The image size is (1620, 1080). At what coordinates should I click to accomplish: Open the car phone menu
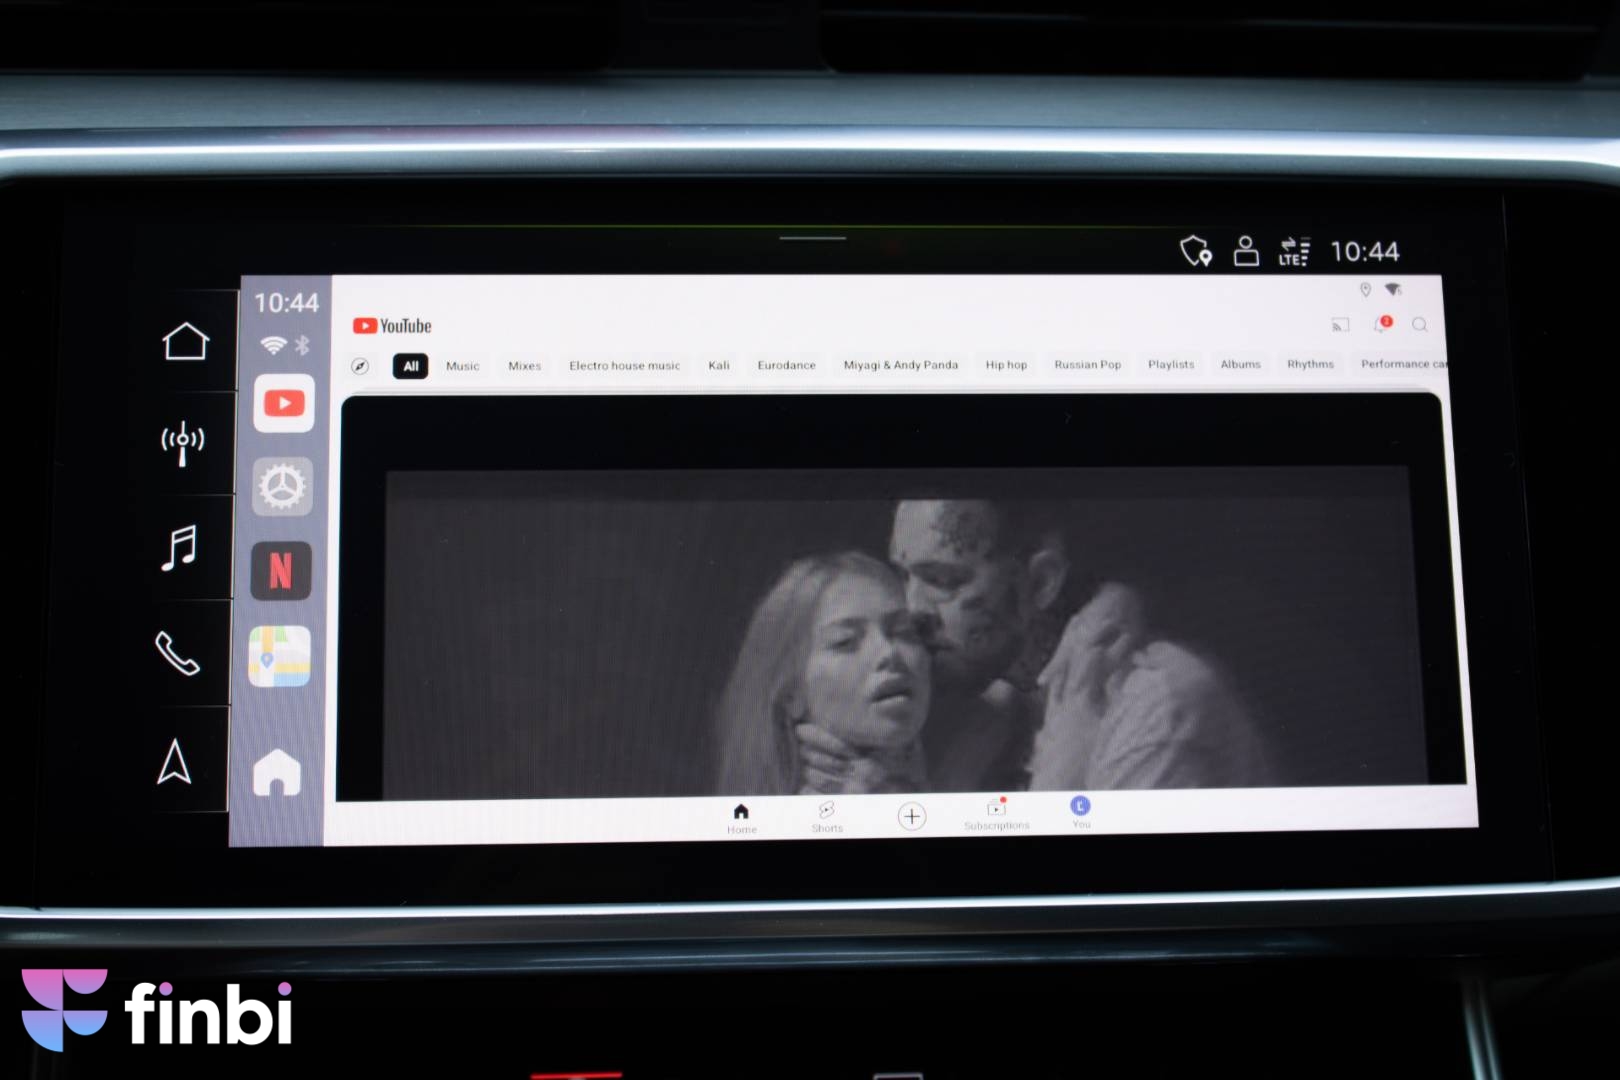(x=178, y=654)
